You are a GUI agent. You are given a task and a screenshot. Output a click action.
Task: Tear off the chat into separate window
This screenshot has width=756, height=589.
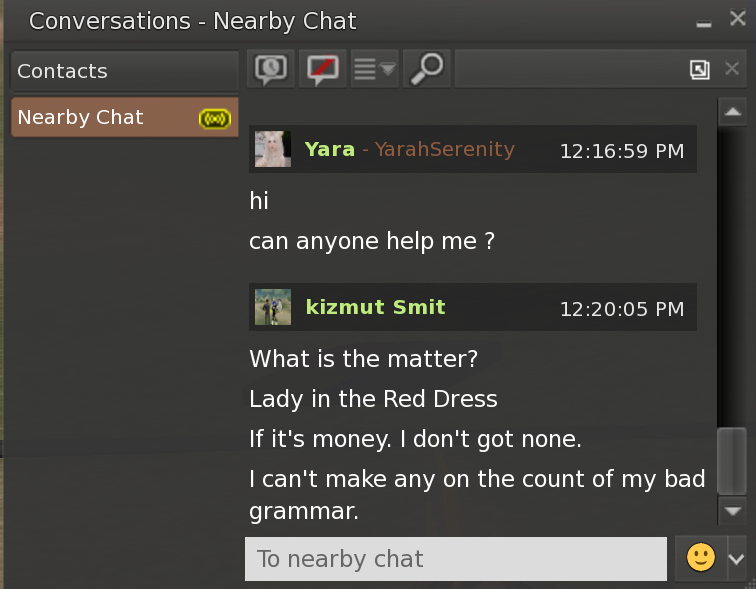click(700, 69)
